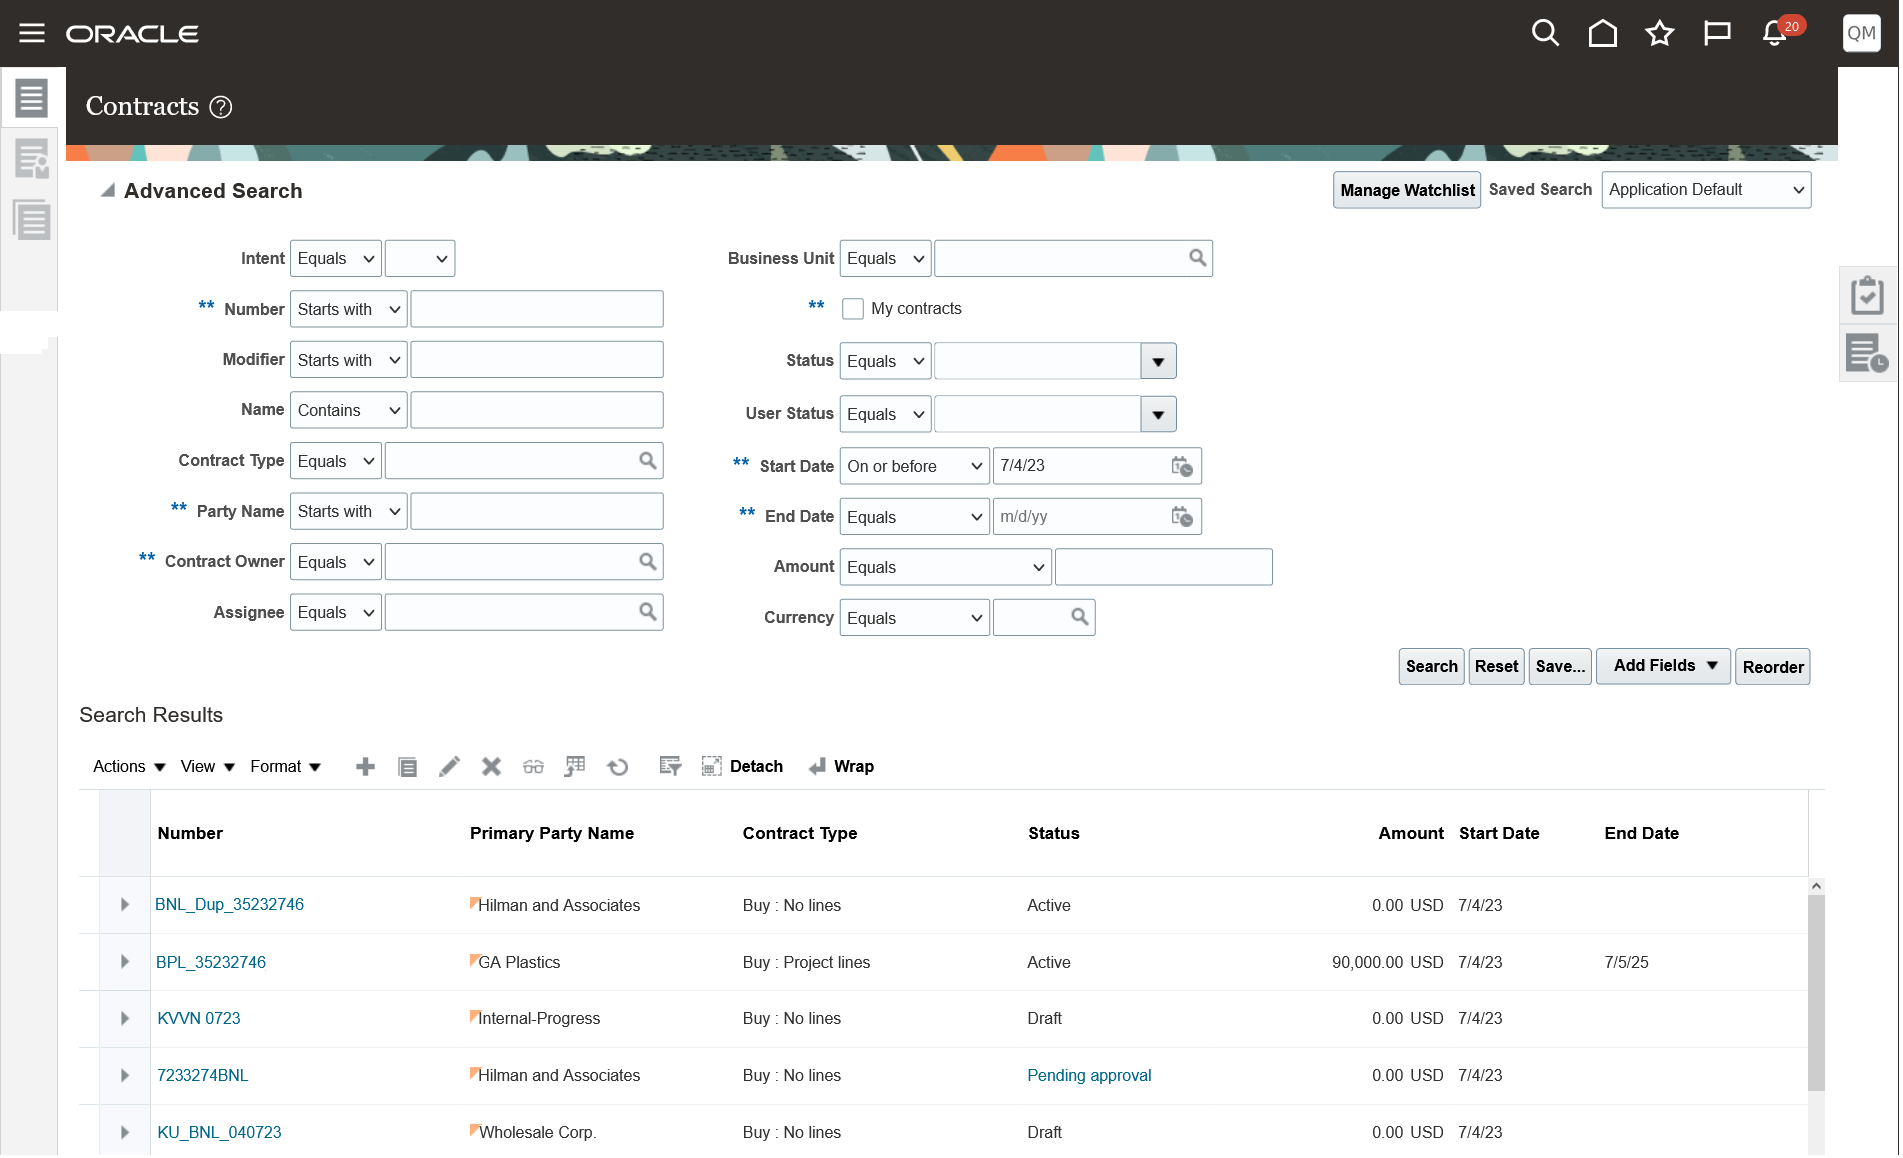Viewport: 1903px width, 1158px height.
Task: Open notifications bell with 20 badge
Action: click(1776, 33)
